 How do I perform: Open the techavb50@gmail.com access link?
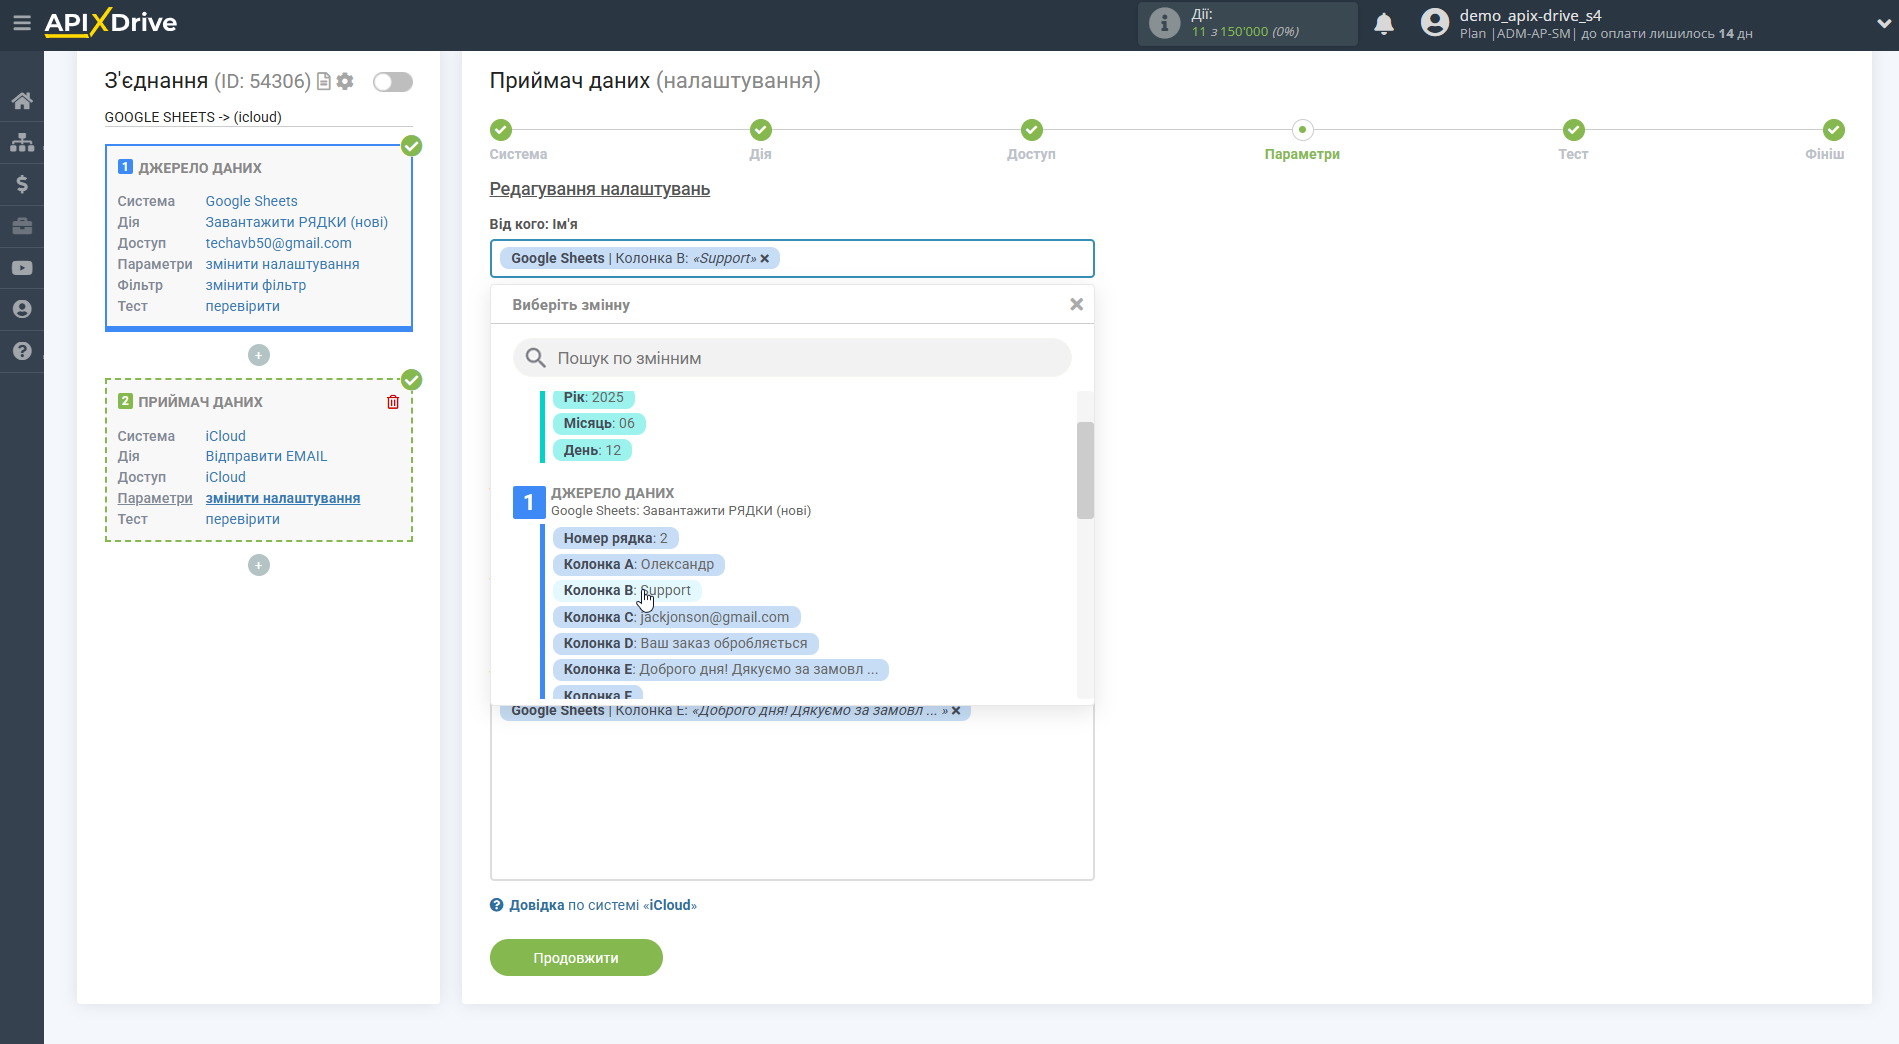(x=278, y=243)
